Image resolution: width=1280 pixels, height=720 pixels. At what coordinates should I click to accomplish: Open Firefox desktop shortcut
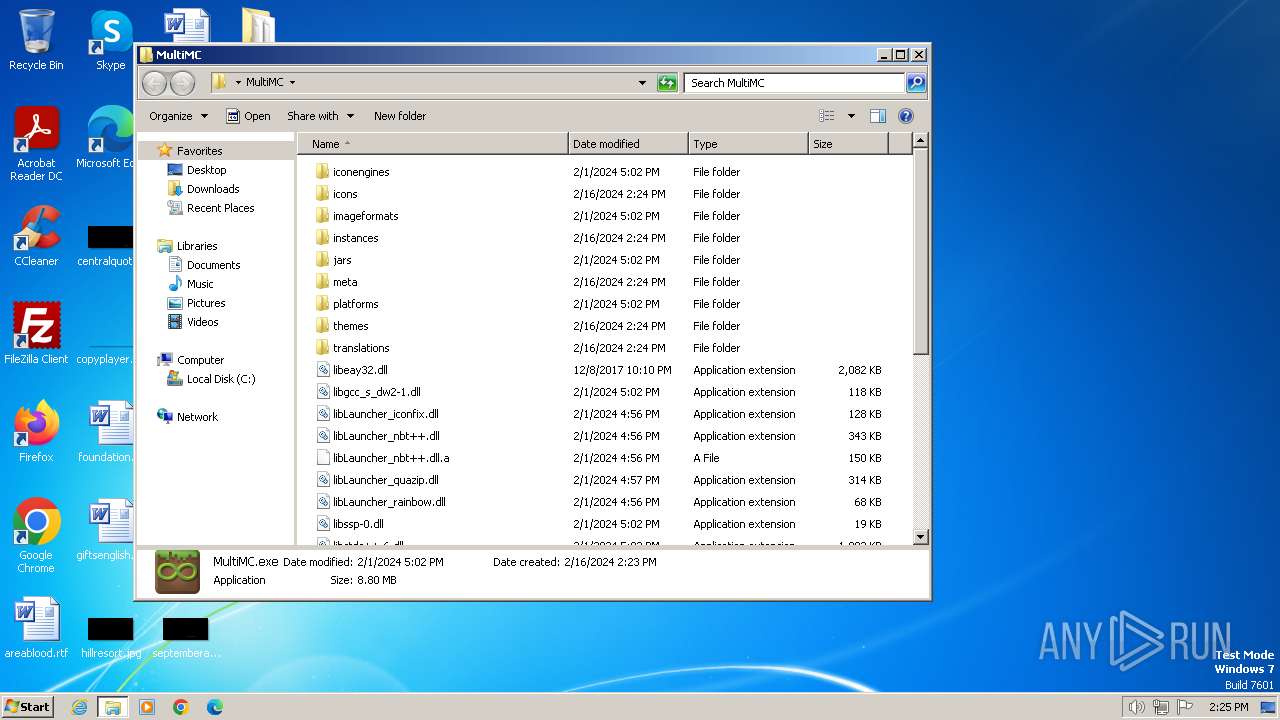tap(36, 432)
